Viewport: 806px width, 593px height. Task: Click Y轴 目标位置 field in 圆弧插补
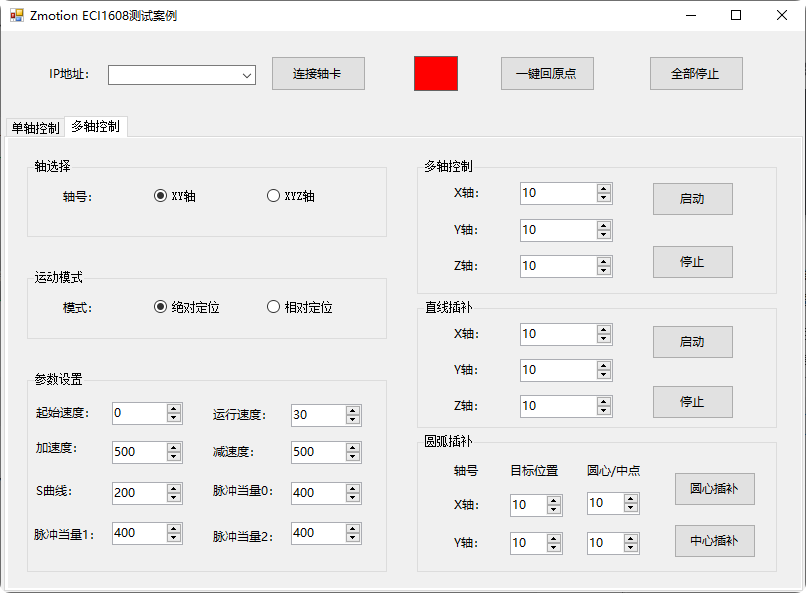(x=528, y=543)
